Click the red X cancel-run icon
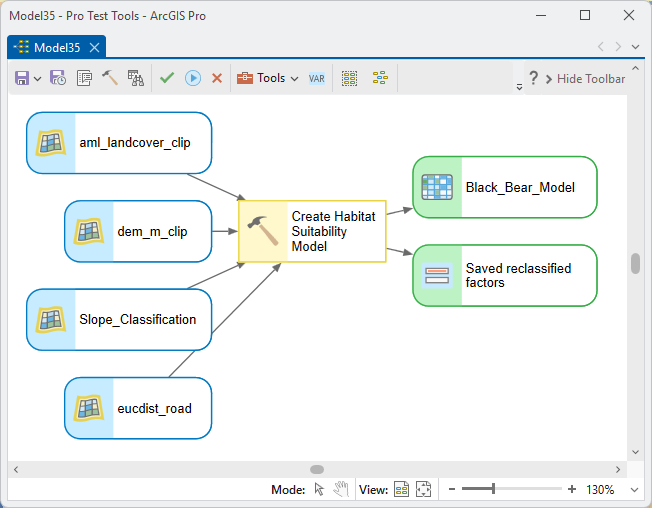This screenshot has width=652, height=508. (x=217, y=78)
